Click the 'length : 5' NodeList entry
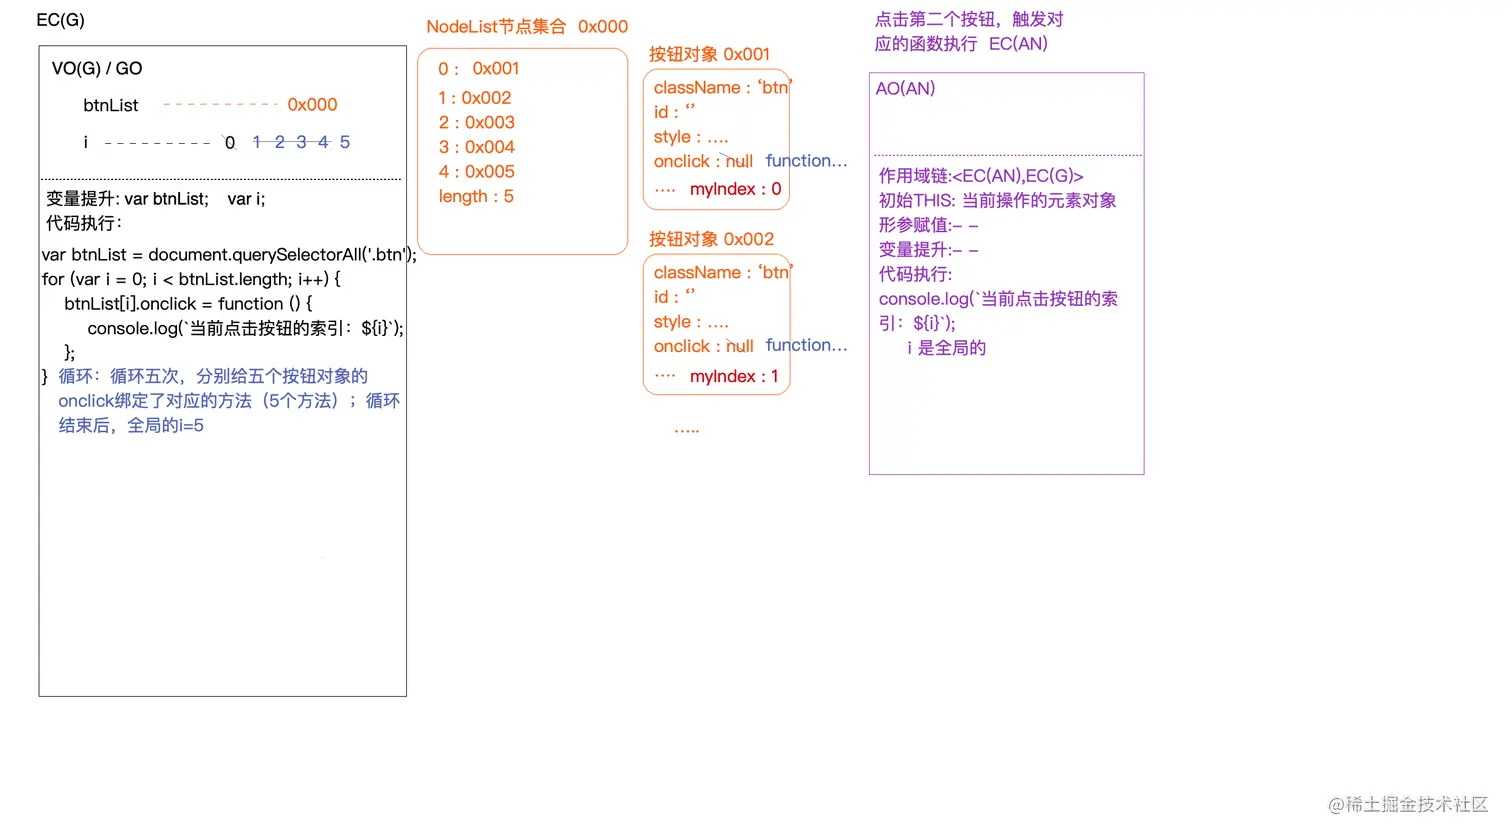Image resolution: width=1512 pixels, height=838 pixels. coord(476,196)
